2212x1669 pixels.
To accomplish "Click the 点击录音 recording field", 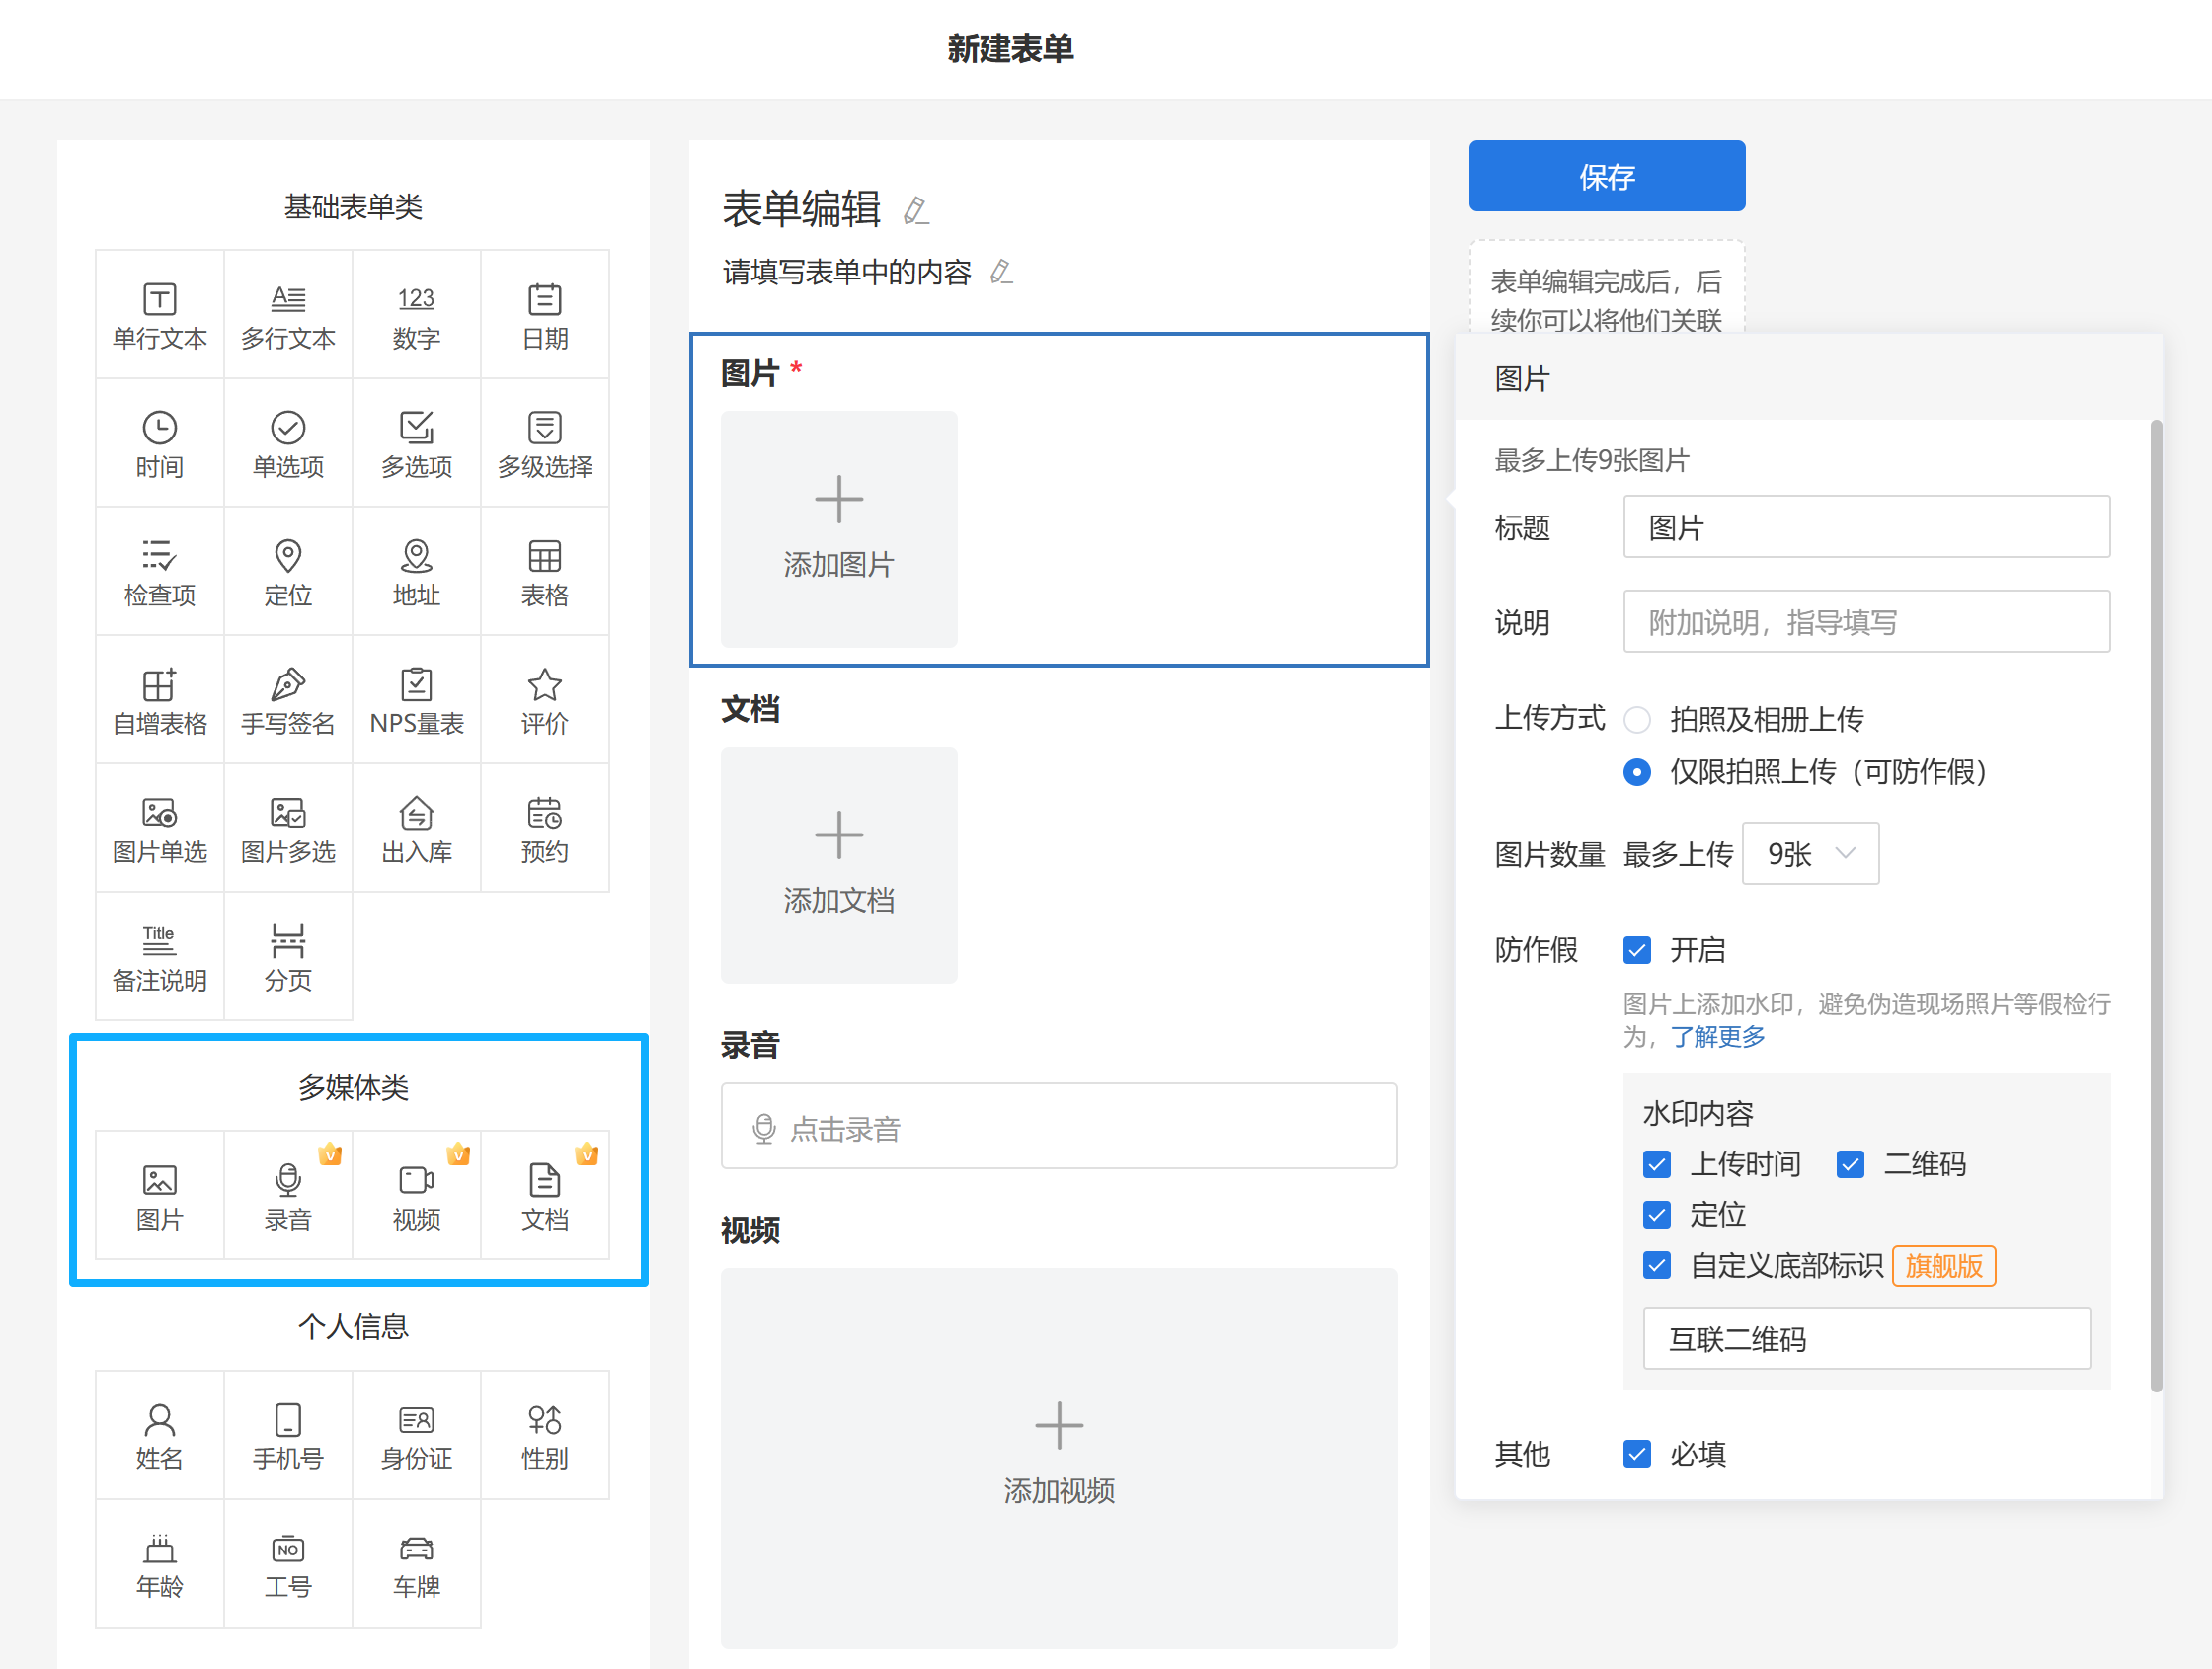I will (x=1059, y=1127).
